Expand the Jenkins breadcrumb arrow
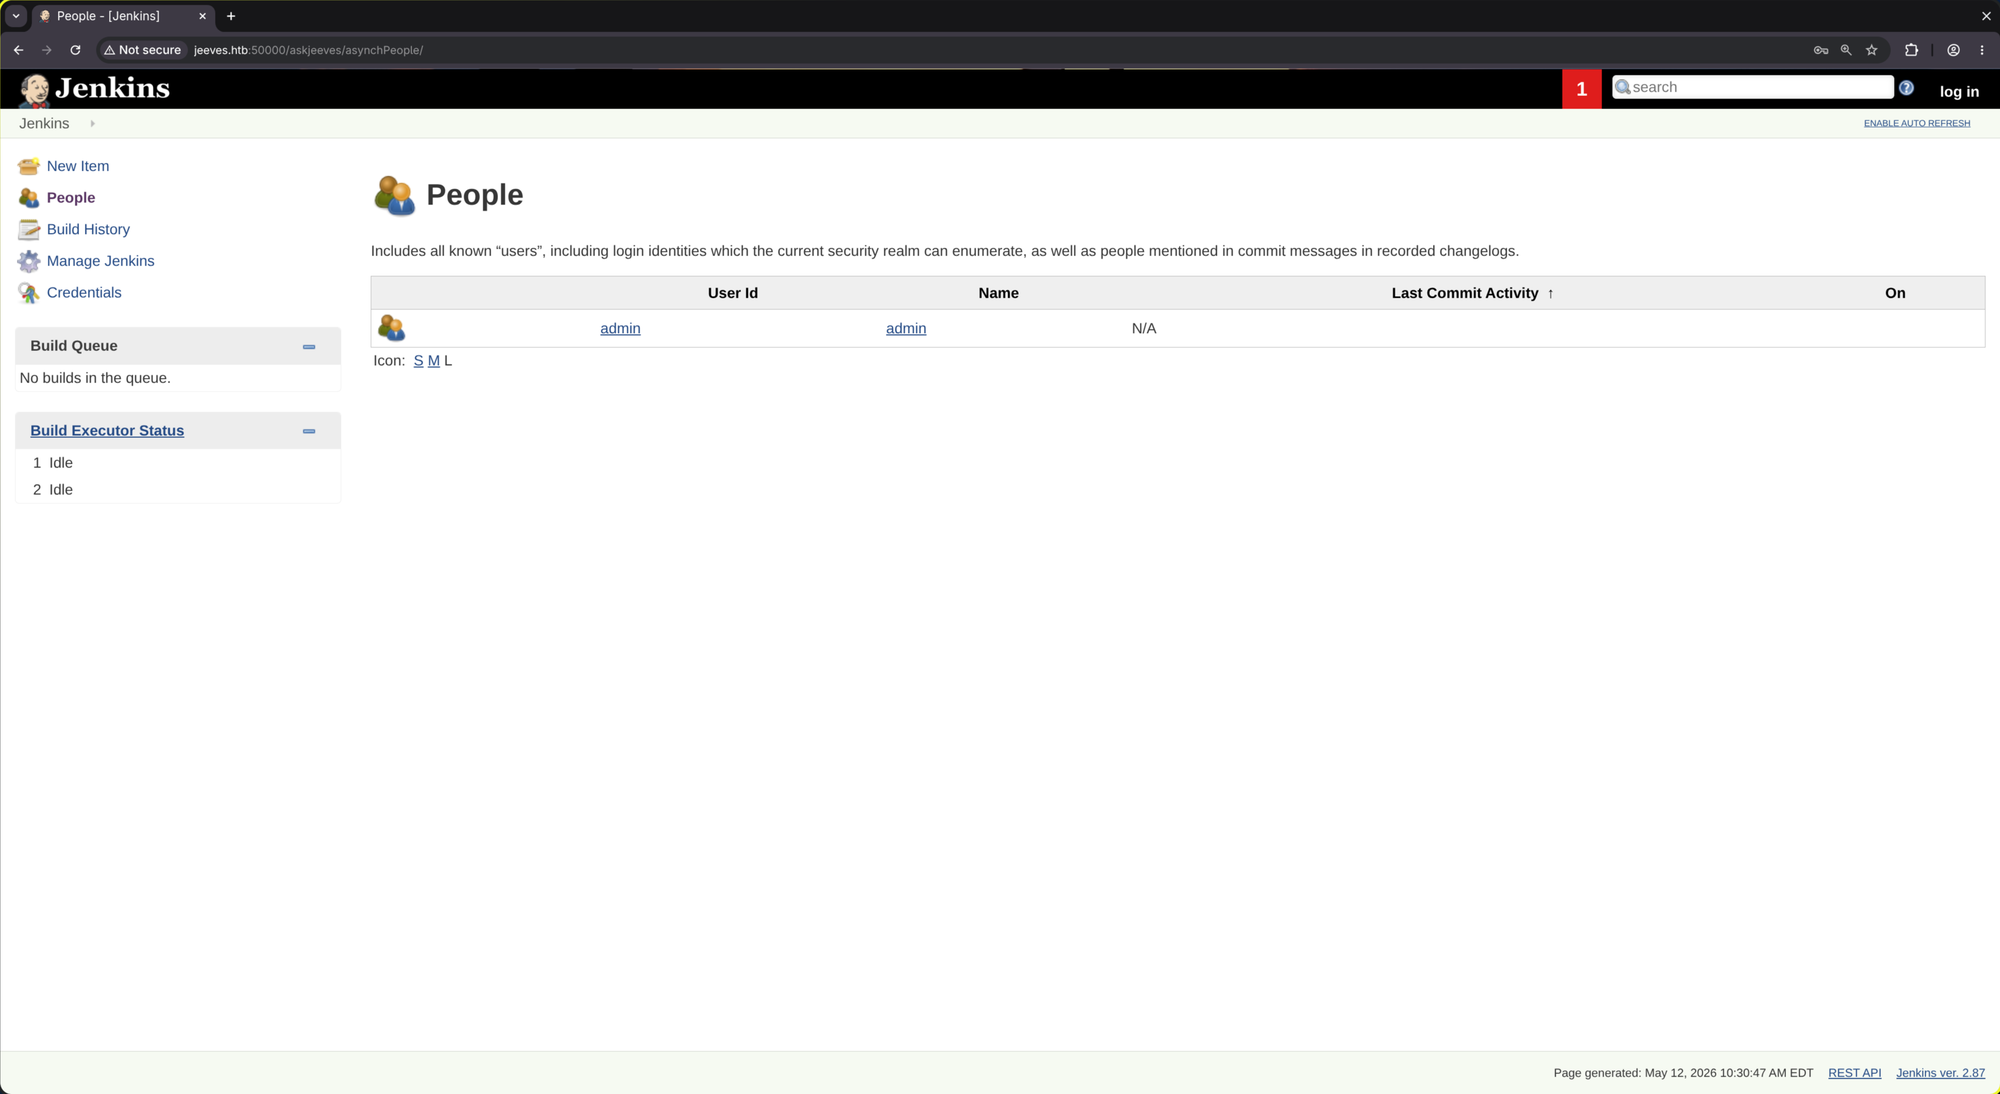This screenshot has width=2000, height=1094. point(92,124)
